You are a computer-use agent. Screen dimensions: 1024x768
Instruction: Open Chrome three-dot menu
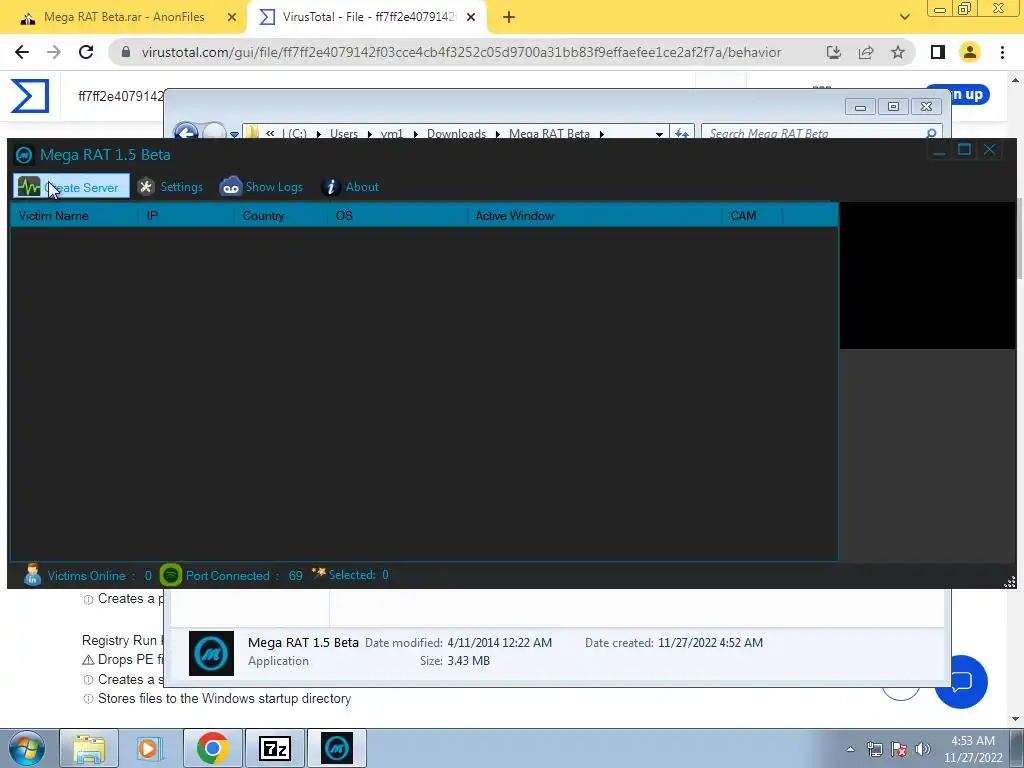1002,52
